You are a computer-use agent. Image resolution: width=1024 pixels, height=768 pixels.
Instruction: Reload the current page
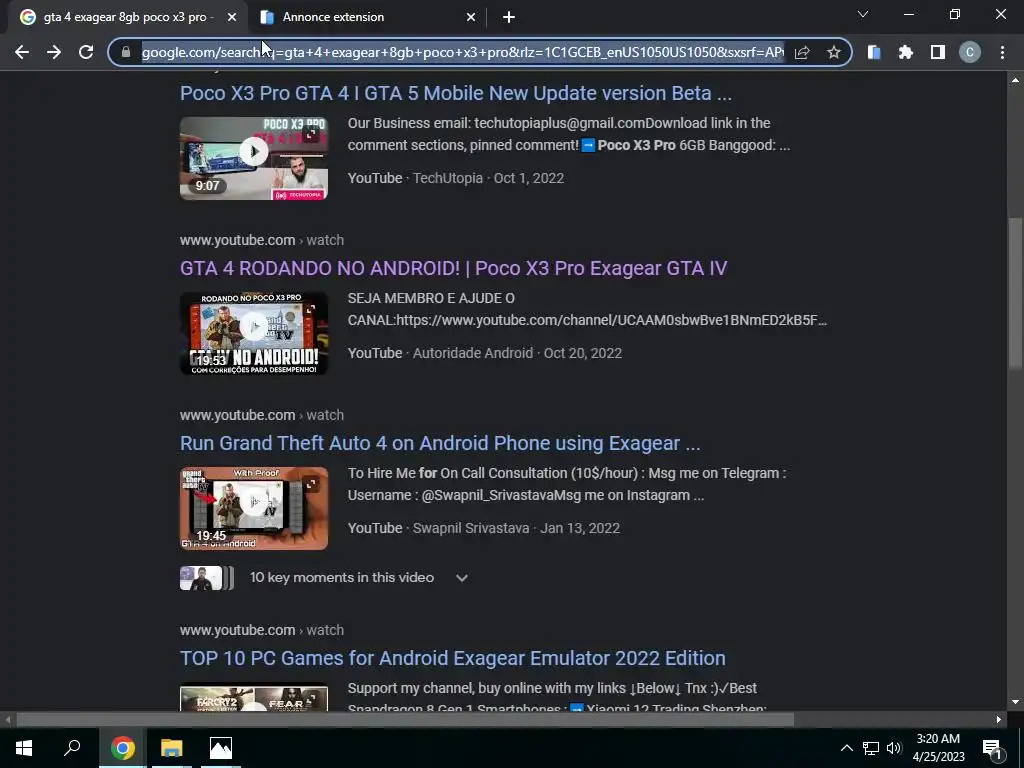[86, 52]
